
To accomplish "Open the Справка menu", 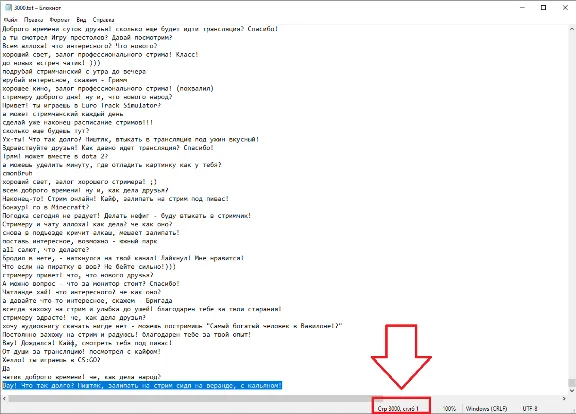I will [x=103, y=20].
